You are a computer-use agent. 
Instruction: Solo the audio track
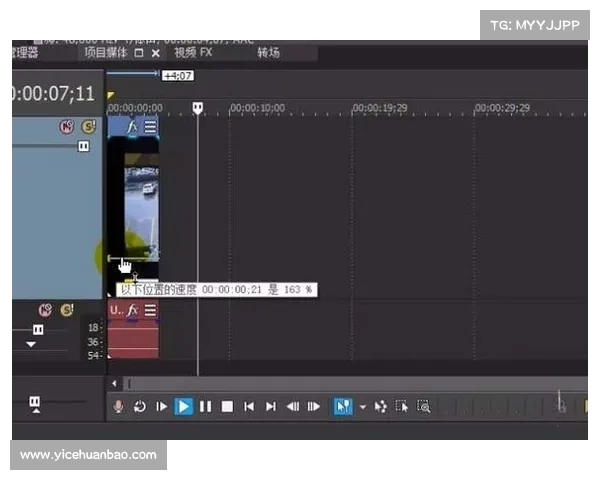coord(67,310)
